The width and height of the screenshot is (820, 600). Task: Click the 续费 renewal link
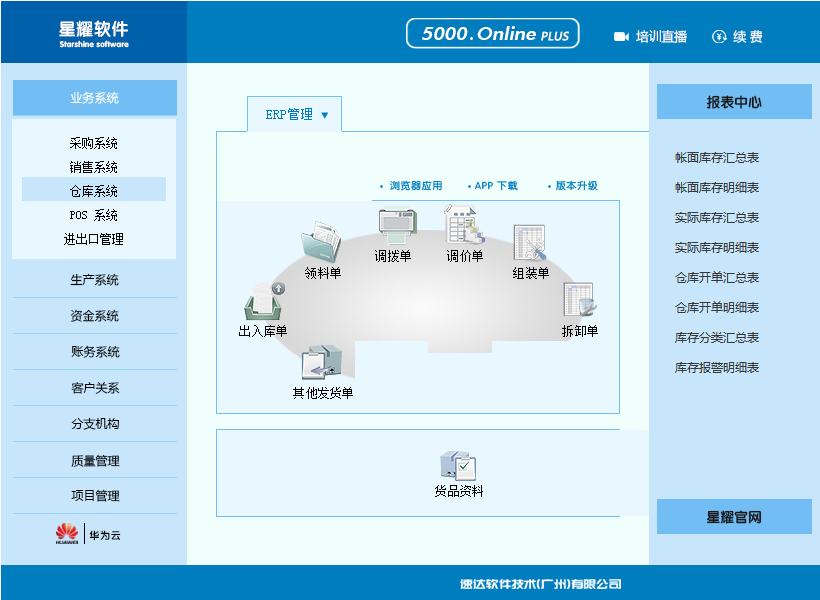[x=748, y=37]
